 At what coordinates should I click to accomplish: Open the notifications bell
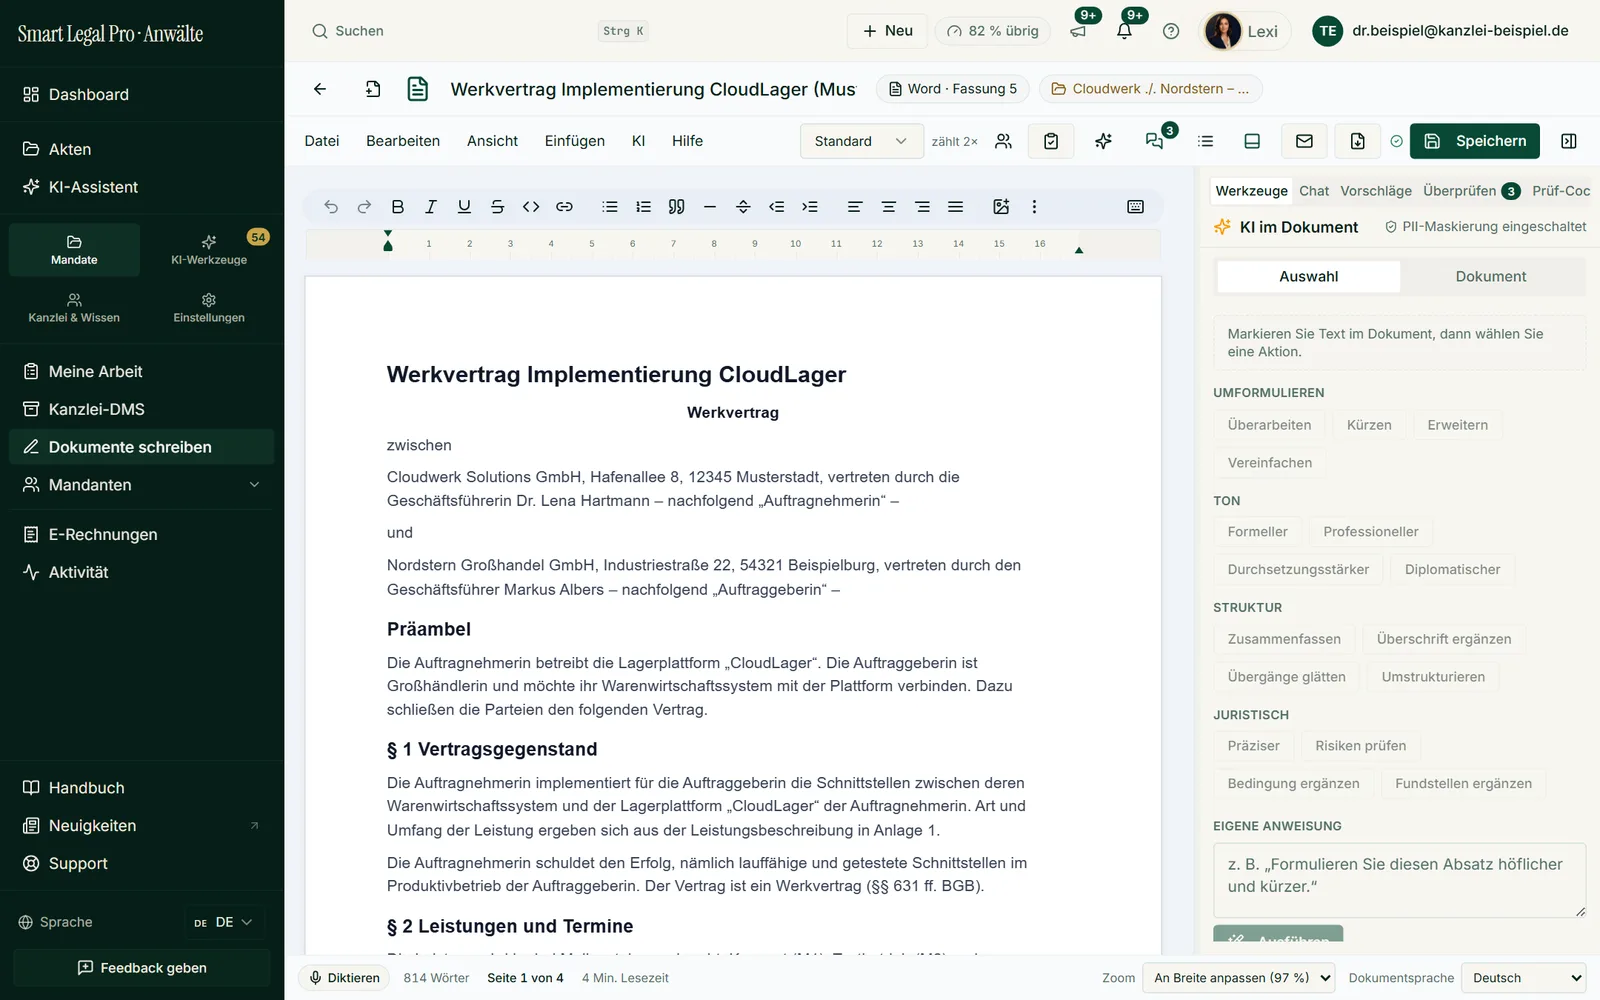click(1124, 31)
